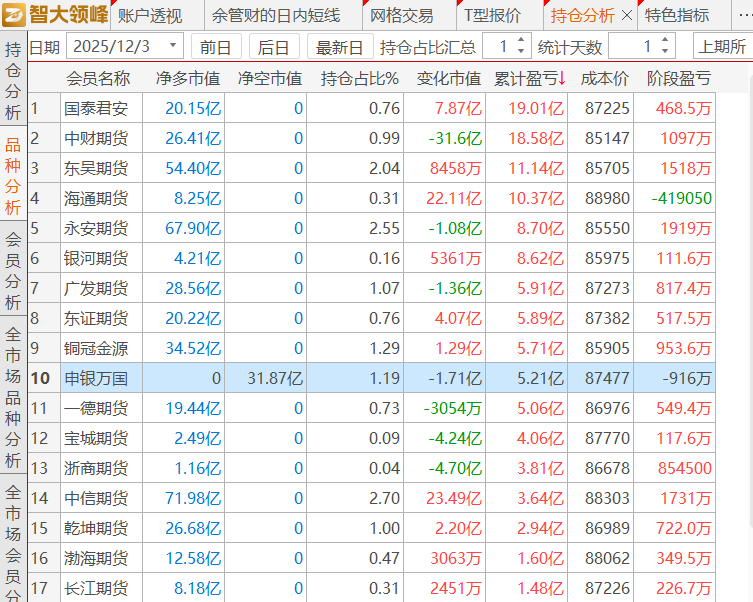The image size is (753, 602).
Task: Click the 67.90亿 net long cell
Action: [x=183, y=228]
